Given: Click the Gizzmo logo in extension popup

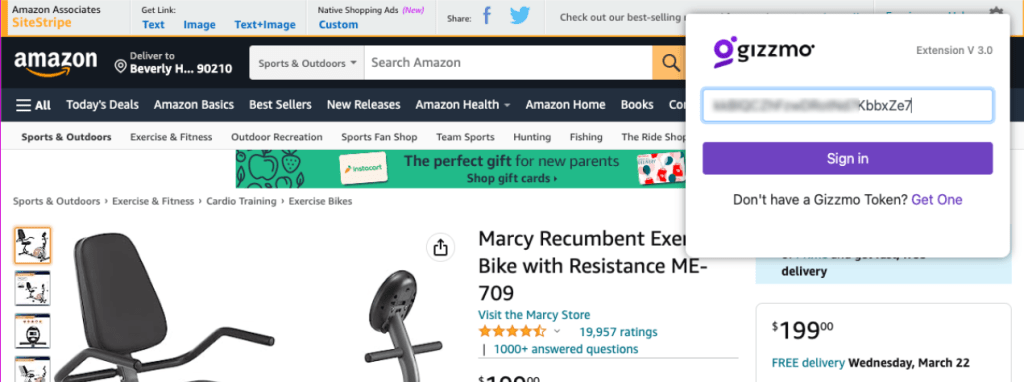Looking at the screenshot, I should [x=763, y=52].
